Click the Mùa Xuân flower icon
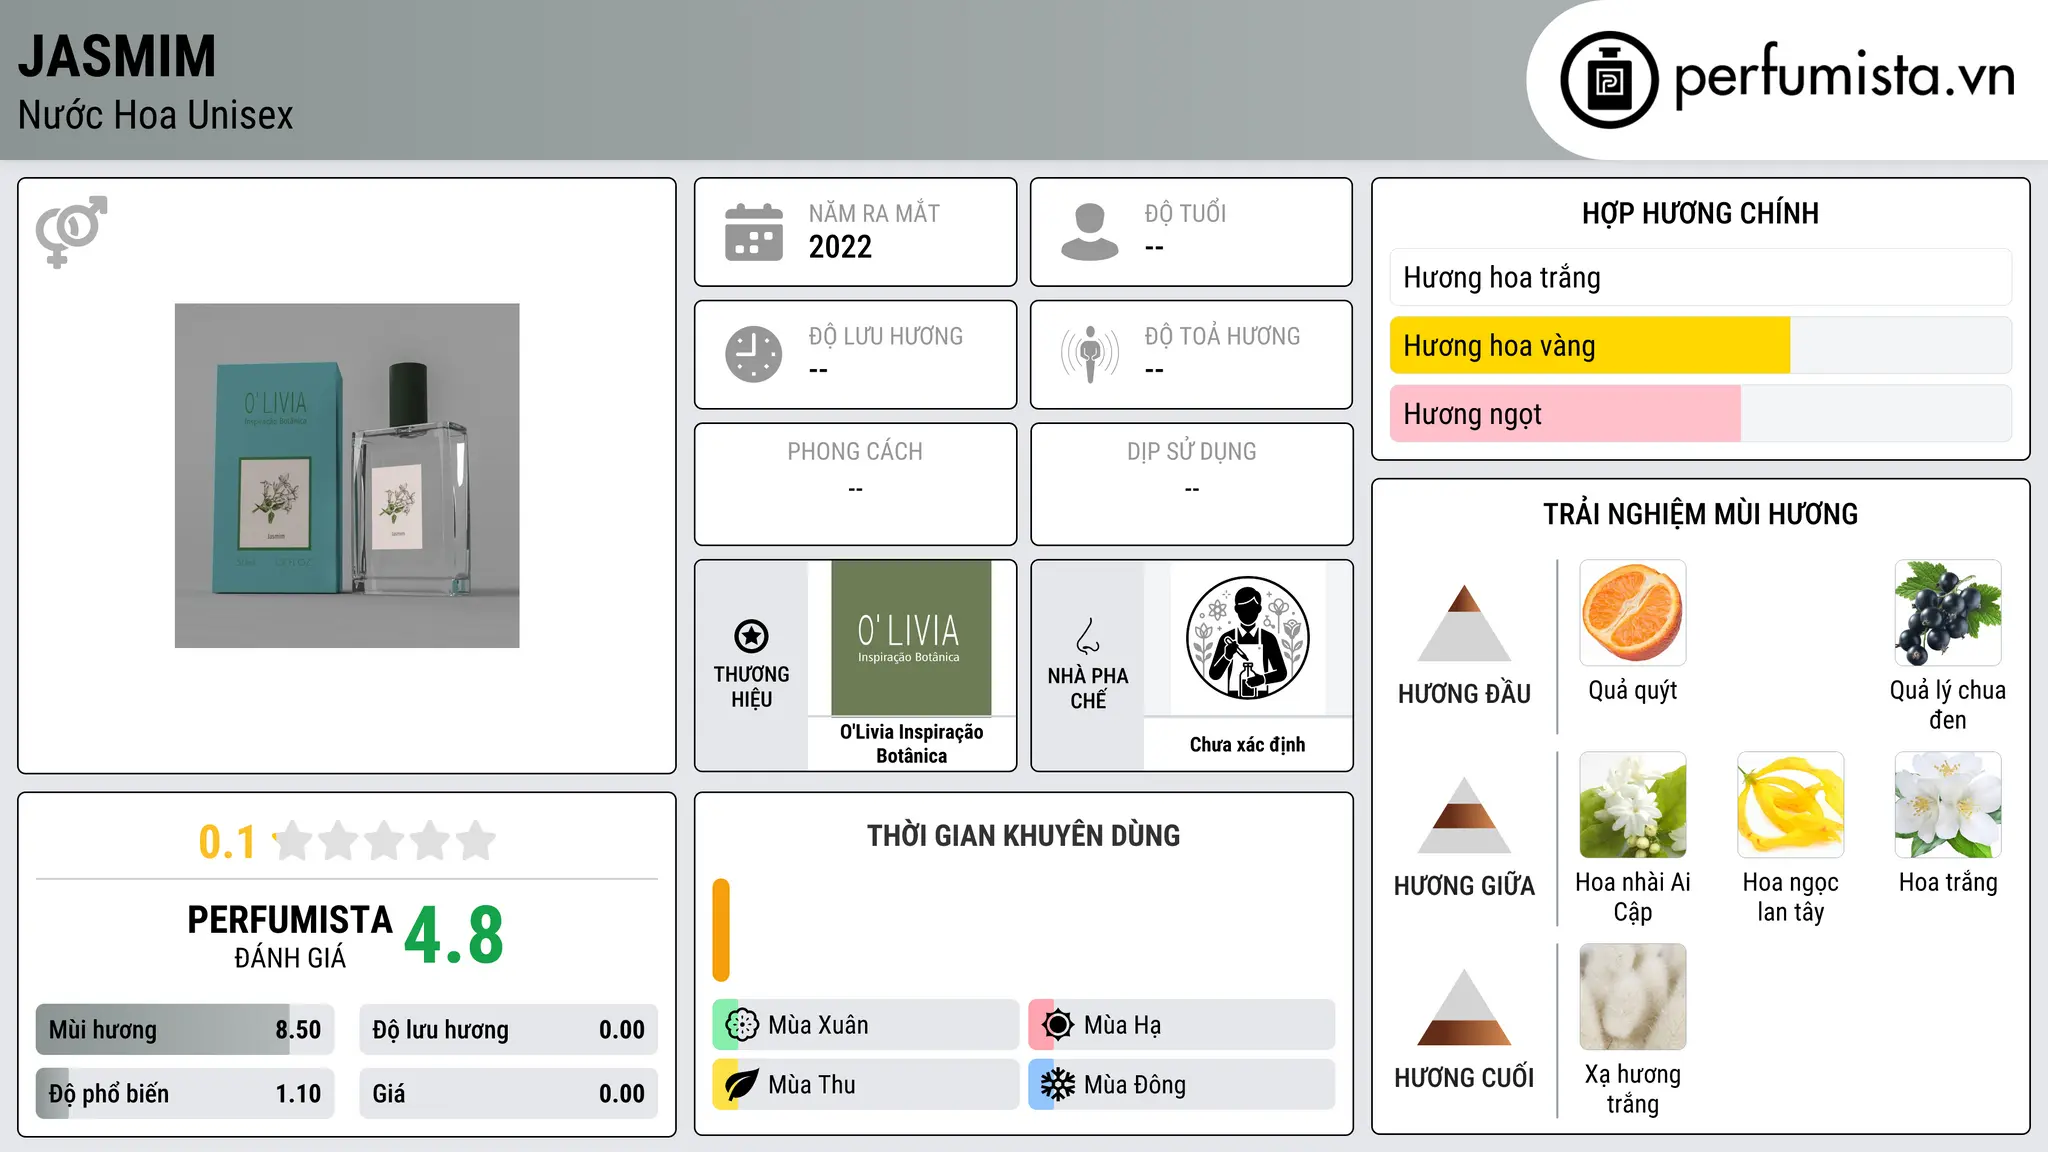This screenshot has width=2048, height=1152. 742,1025
